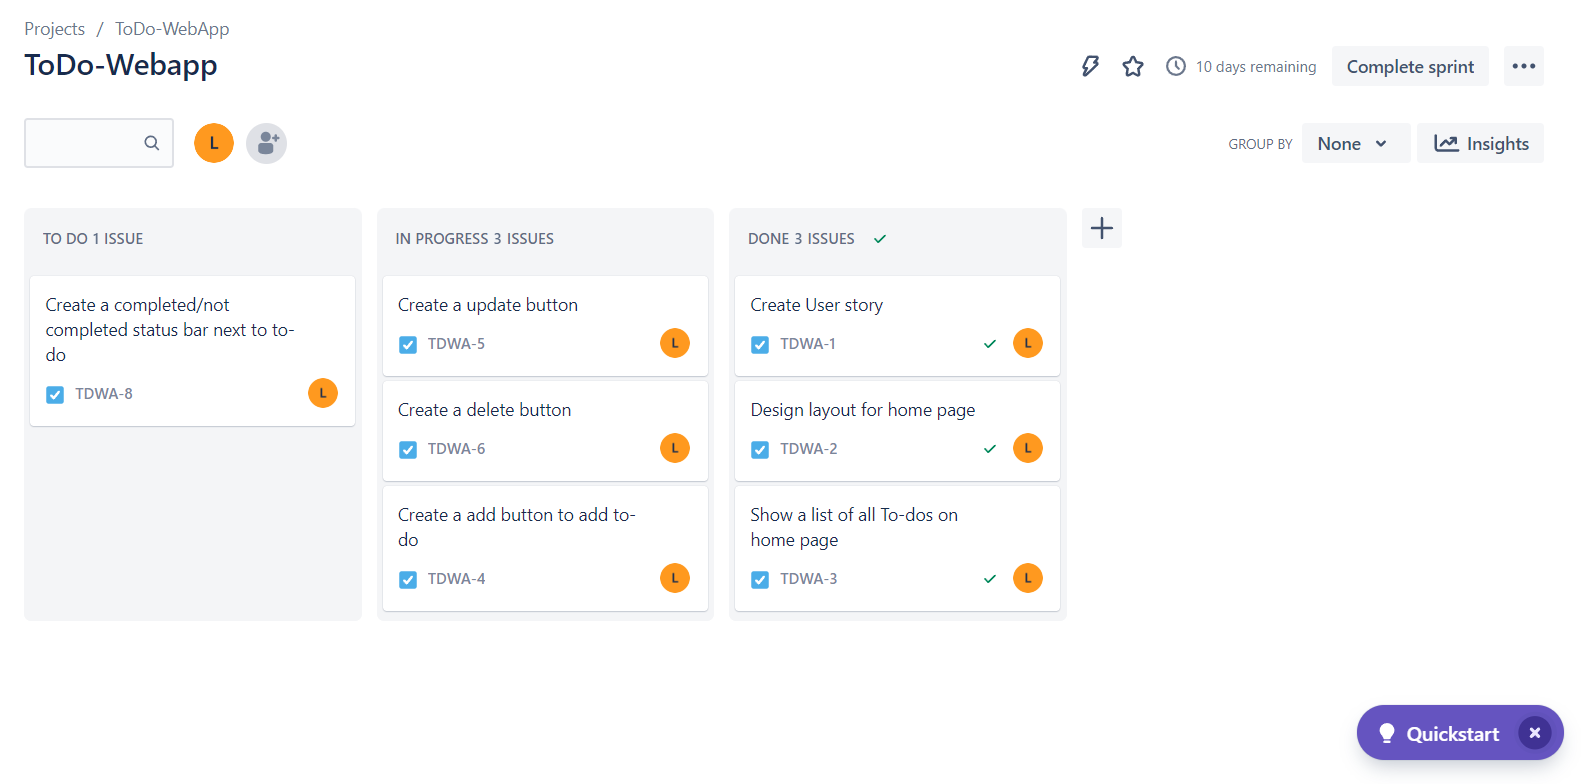Click the task checkbox icon on TDWA-1
The width and height of the screenshot is (1581, 784).
(760, 344)
